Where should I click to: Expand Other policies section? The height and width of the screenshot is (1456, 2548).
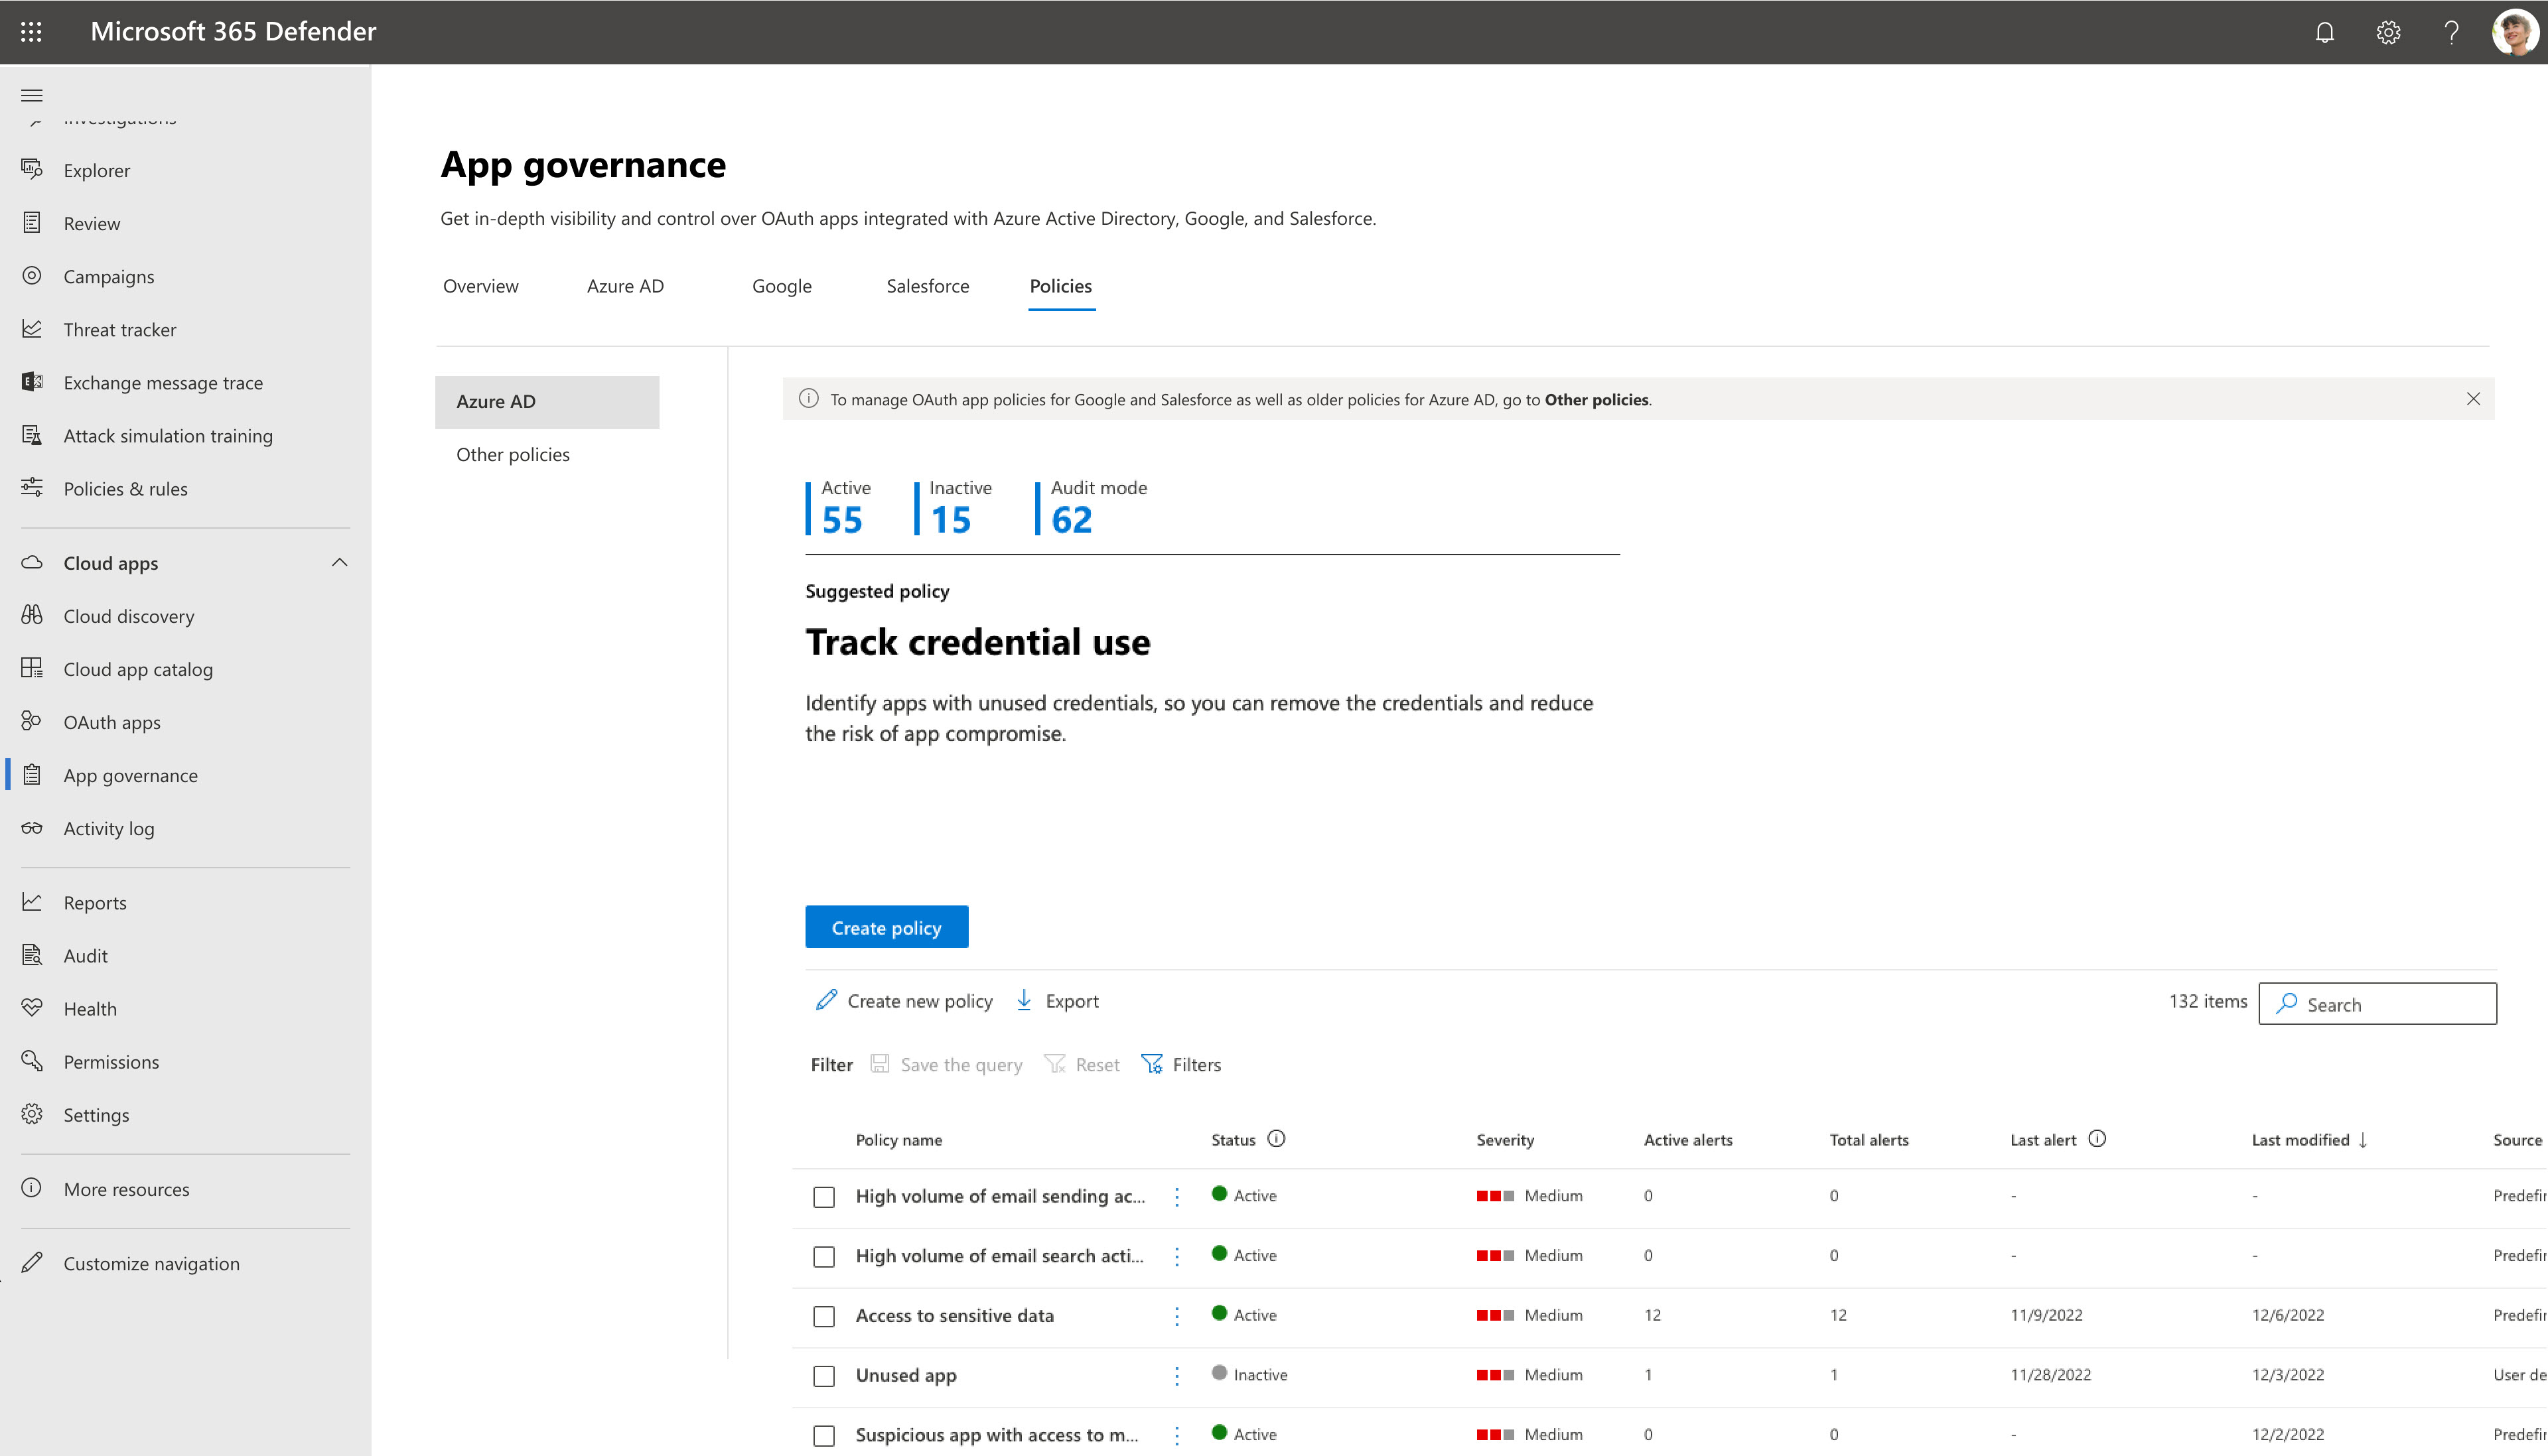pyautogui.click(x=513, y=453)
